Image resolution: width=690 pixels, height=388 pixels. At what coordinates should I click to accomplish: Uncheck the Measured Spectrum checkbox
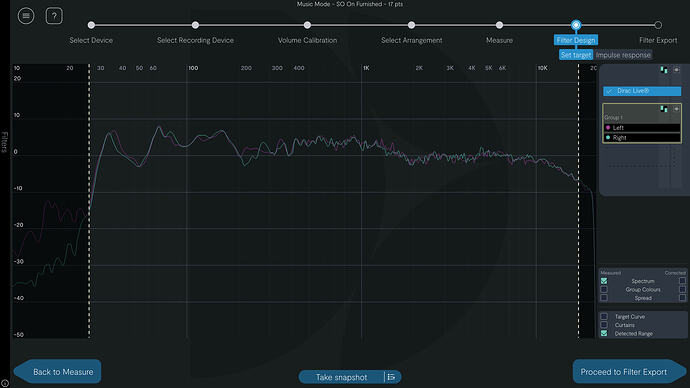pos(604,281)
